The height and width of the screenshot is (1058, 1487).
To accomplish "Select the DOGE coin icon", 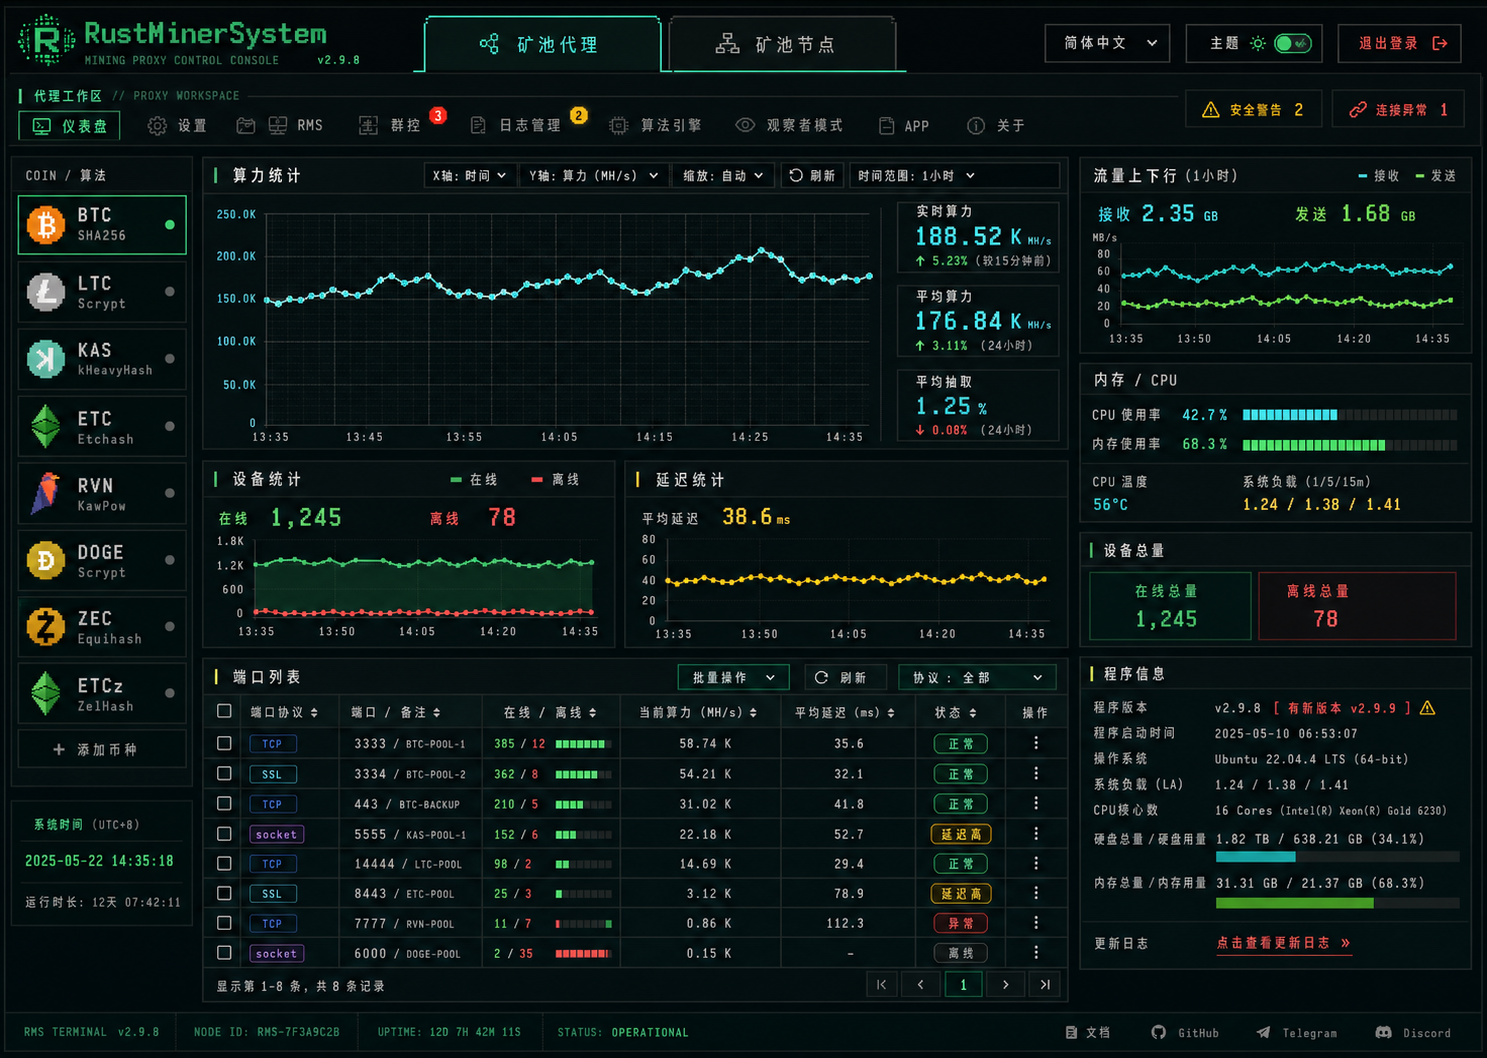I will [x=45, y=561].
